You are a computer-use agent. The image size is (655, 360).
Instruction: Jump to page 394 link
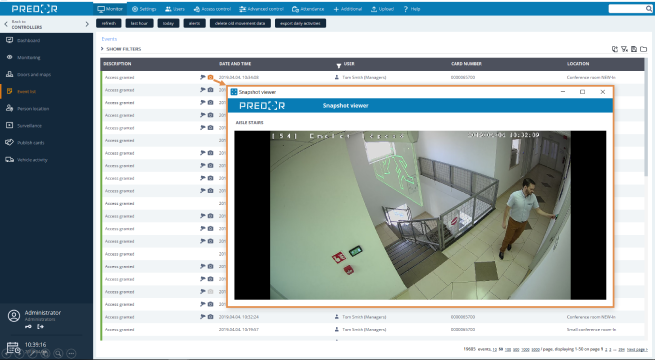[621, 349]
